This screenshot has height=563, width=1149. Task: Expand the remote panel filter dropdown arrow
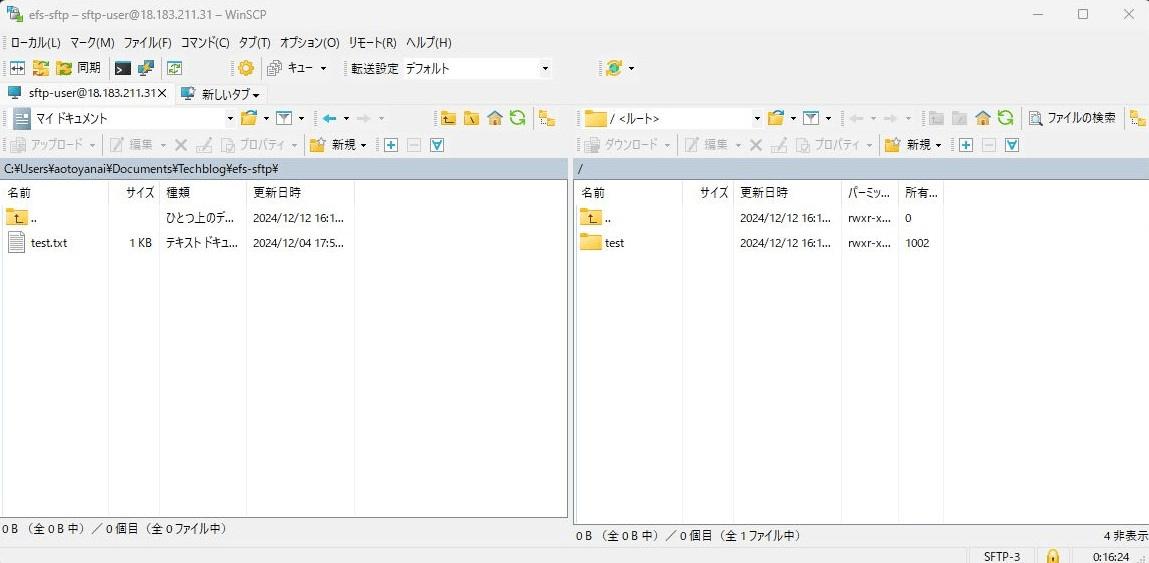coord(829,118)
